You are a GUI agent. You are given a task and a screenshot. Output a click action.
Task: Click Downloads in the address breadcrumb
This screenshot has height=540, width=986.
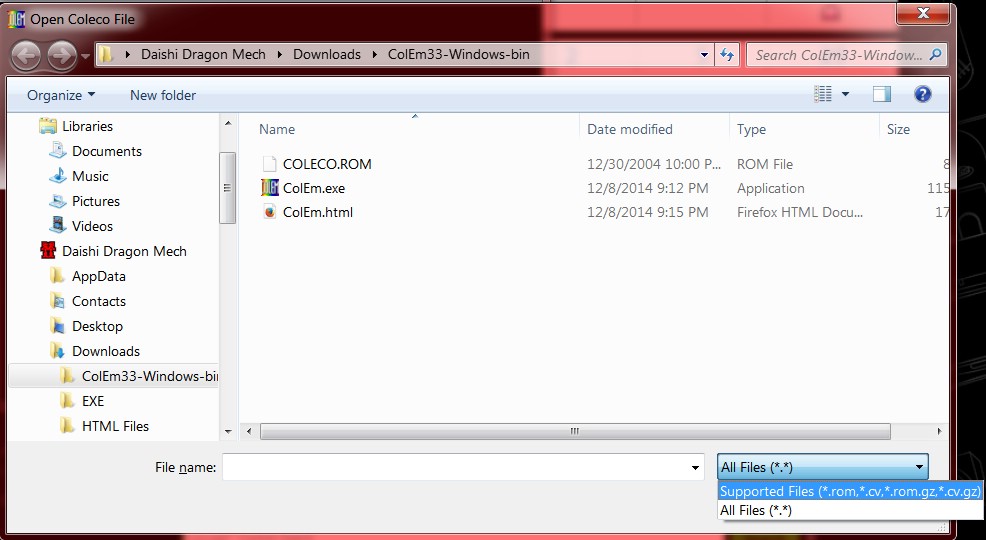(x=326, y=54)
